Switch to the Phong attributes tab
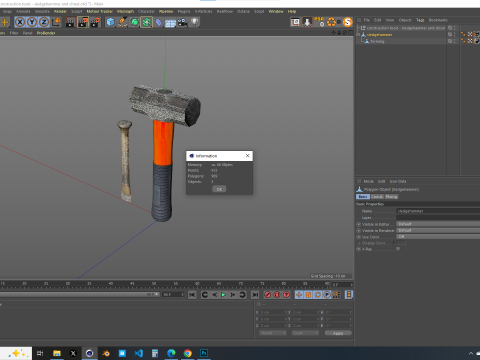480x360 pixels. click(391, 197)
